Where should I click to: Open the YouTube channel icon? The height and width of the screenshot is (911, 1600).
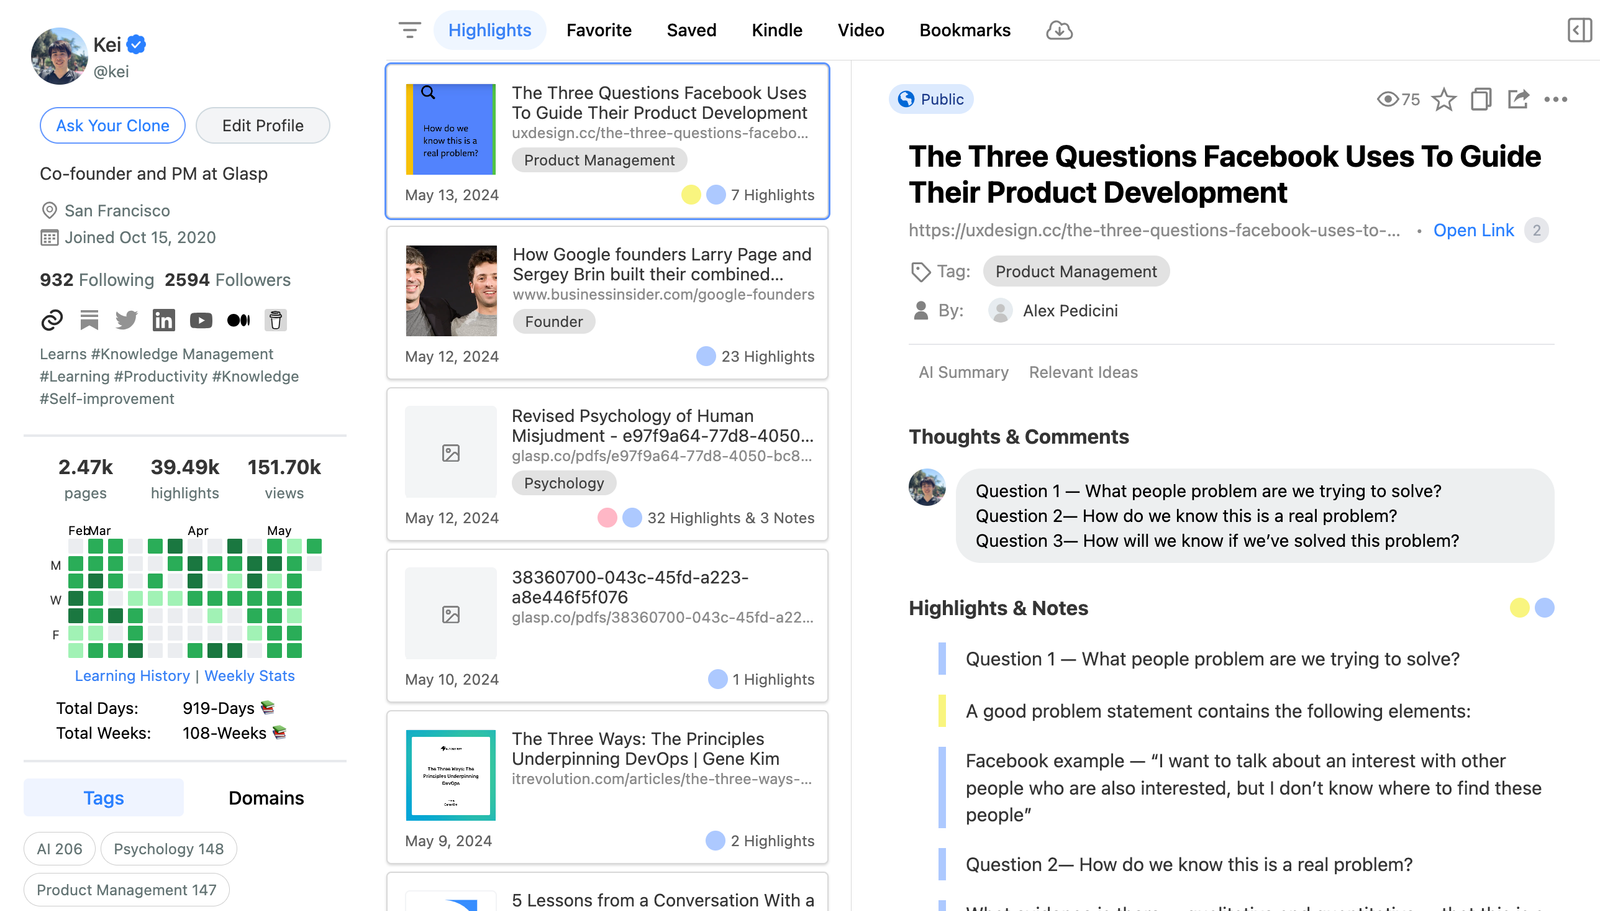pos(201,320)
